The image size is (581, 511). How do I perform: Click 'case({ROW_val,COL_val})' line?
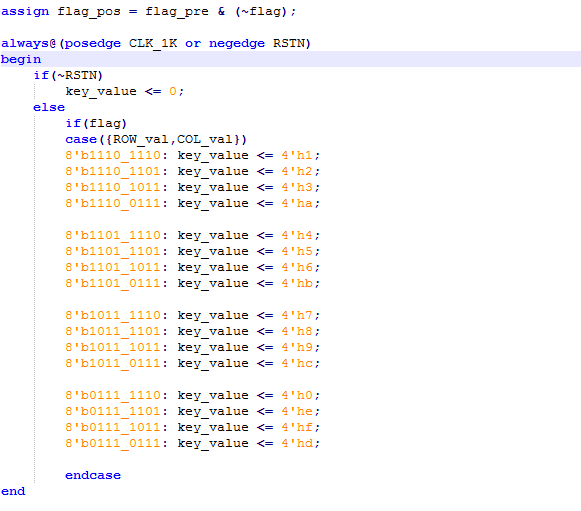point(156,140)
